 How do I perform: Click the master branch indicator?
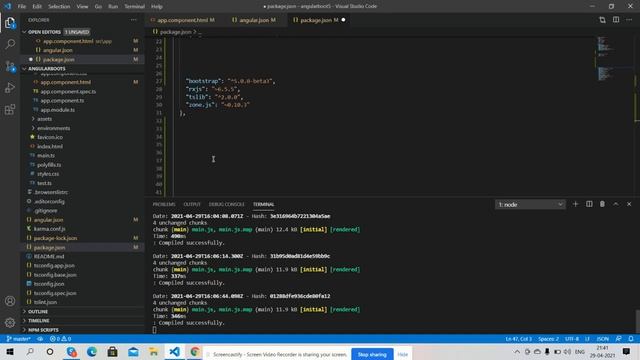(18, 339)
